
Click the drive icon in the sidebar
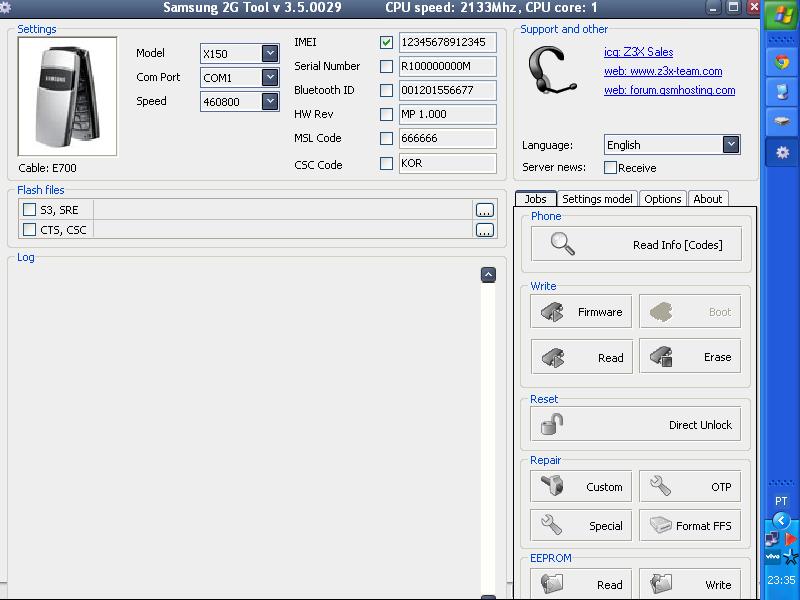click(781, 121)
